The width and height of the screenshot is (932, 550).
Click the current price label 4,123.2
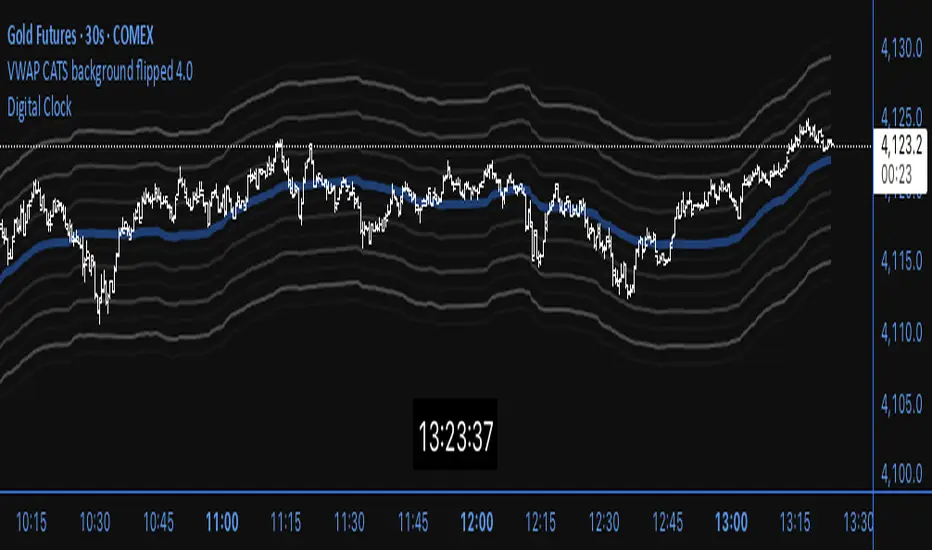click(x=902, y=144)
